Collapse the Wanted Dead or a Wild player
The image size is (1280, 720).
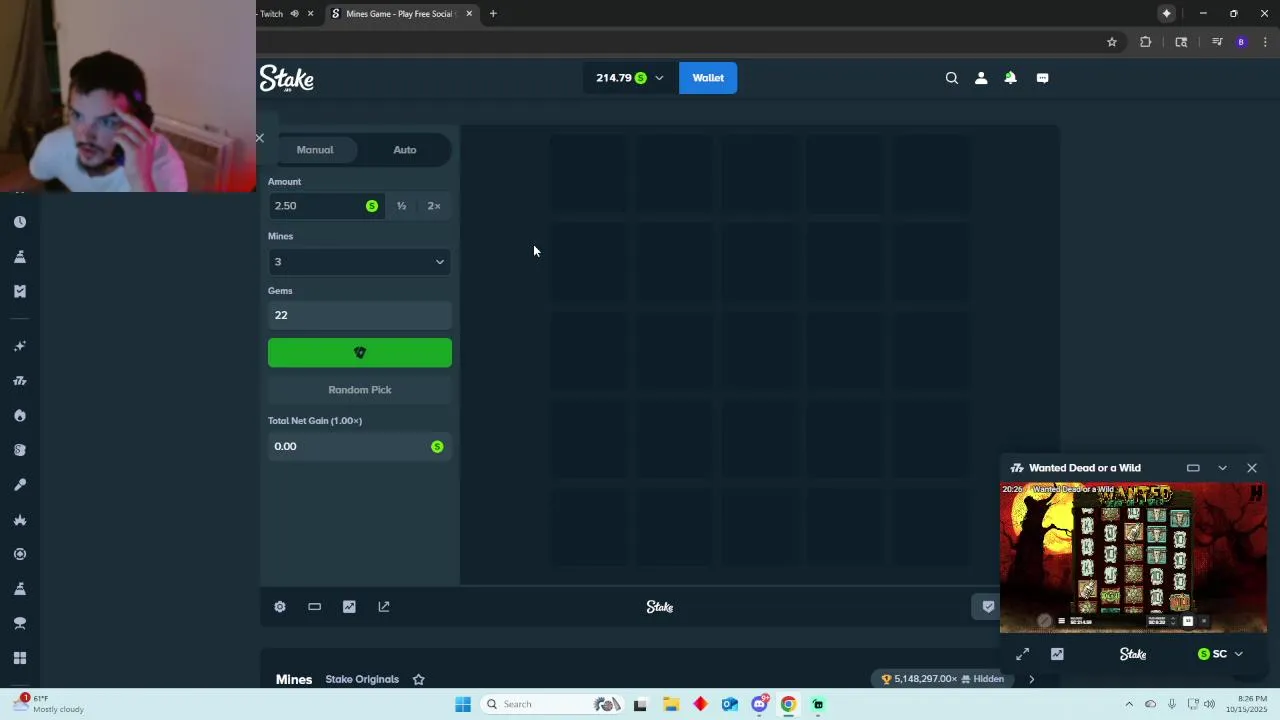coord(1222,468)
